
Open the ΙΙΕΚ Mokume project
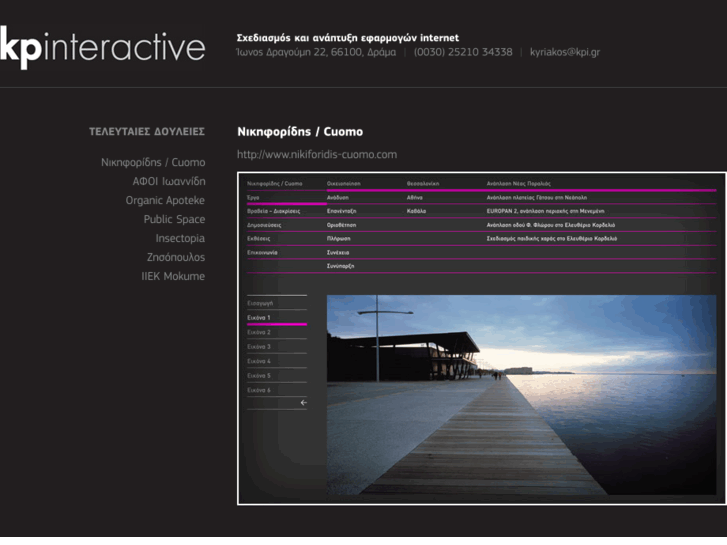[x=173, y=276]
